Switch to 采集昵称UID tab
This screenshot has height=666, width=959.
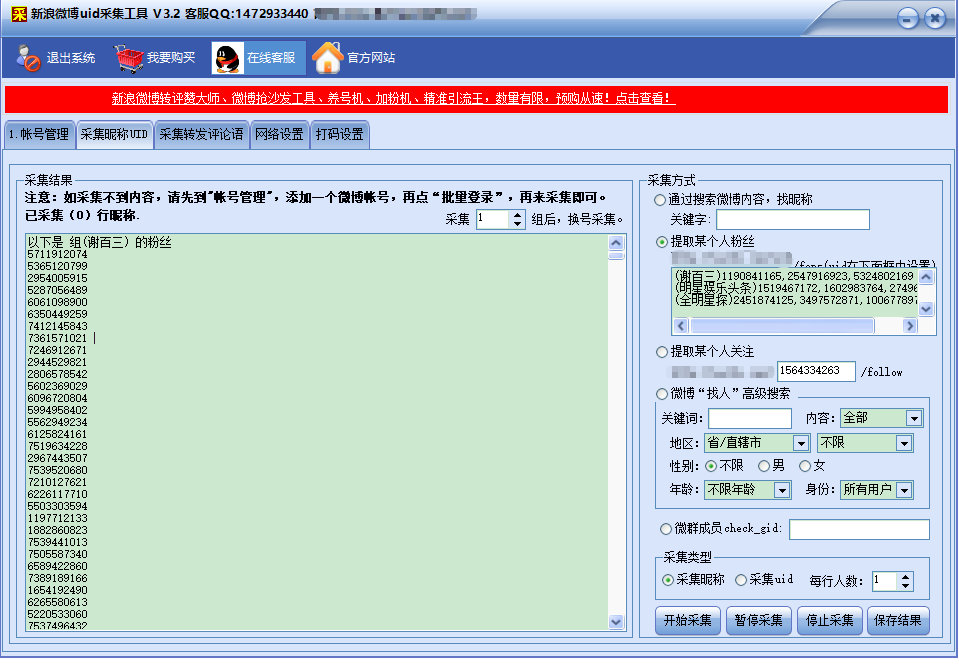click(114, 135)
